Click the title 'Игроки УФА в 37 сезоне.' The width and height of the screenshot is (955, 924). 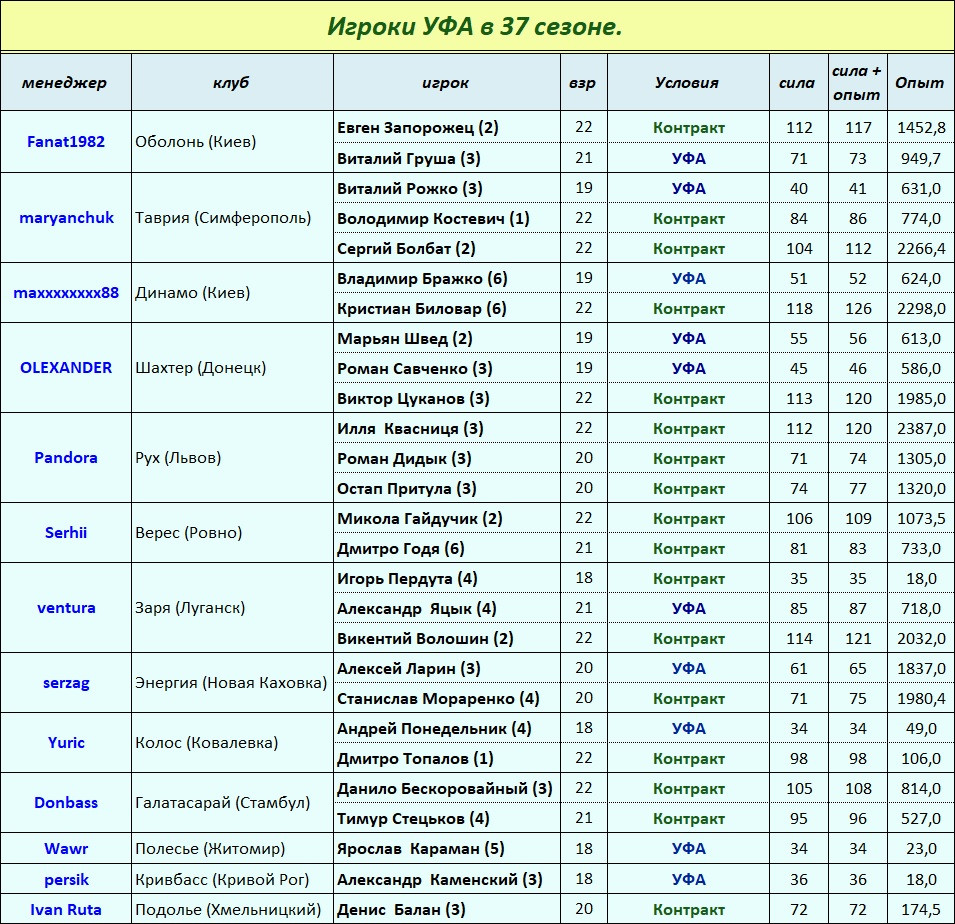pyautogui.click(x=474, y=27)
